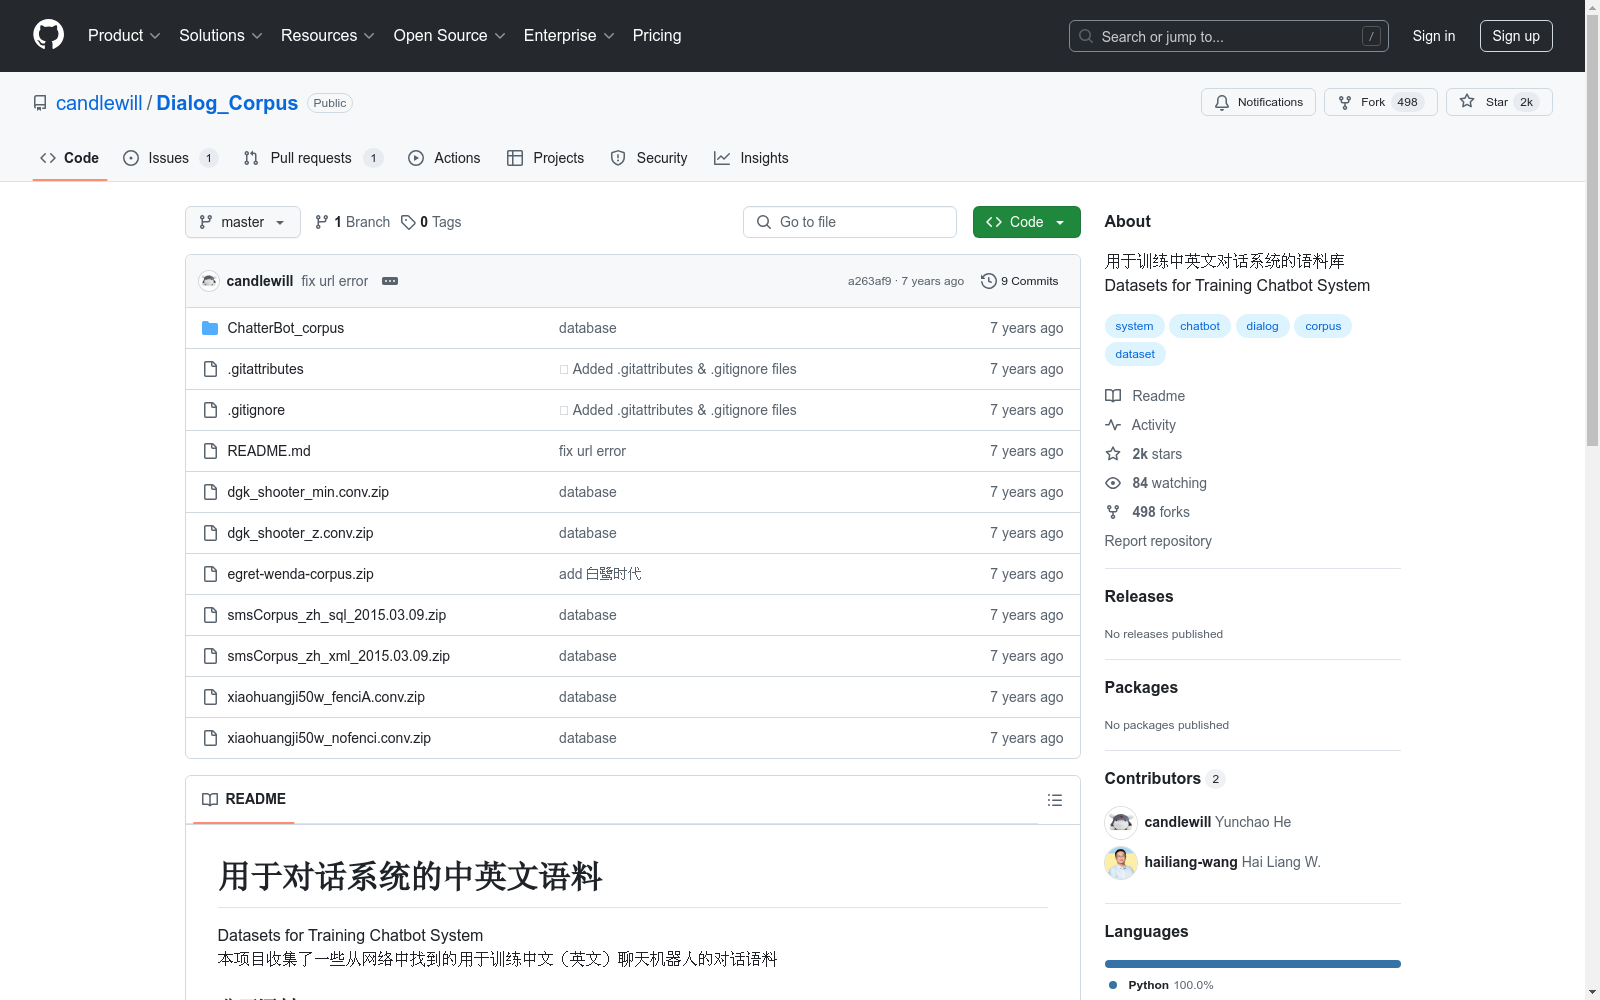Click the ChatterBot_corpus folder icon
The image size is (1600, 1000).
[x=210, y=328]
